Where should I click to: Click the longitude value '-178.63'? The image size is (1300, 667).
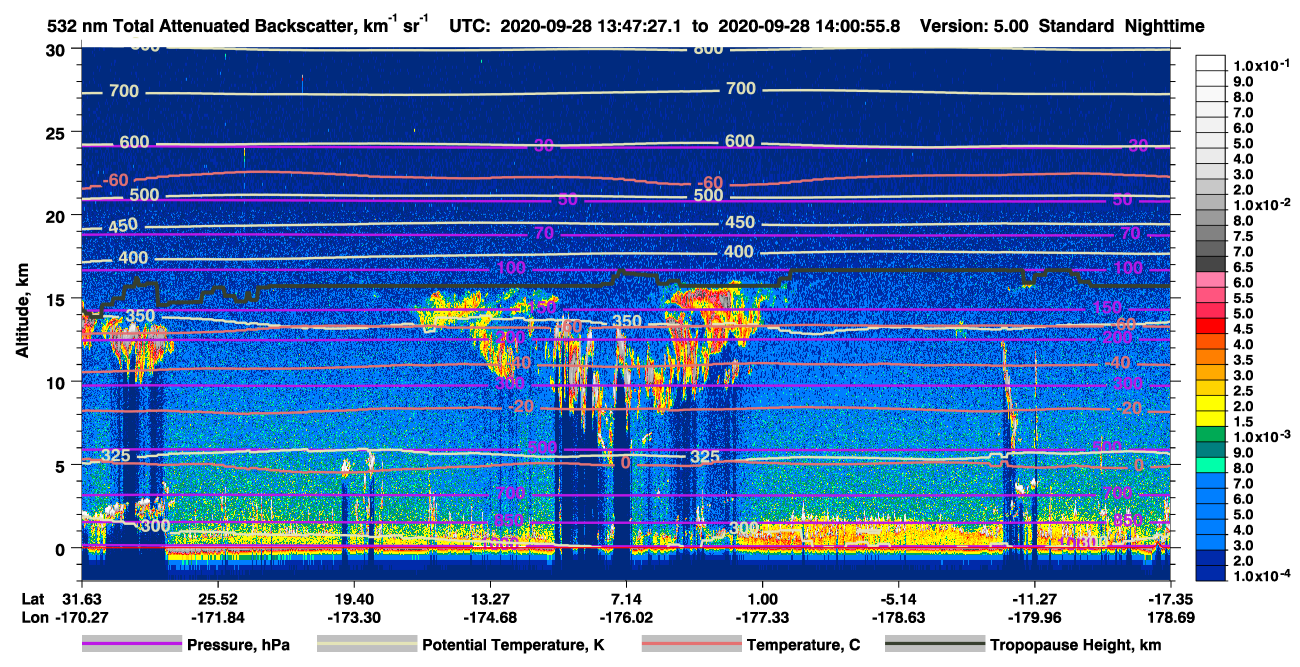(x=898, y=617)
